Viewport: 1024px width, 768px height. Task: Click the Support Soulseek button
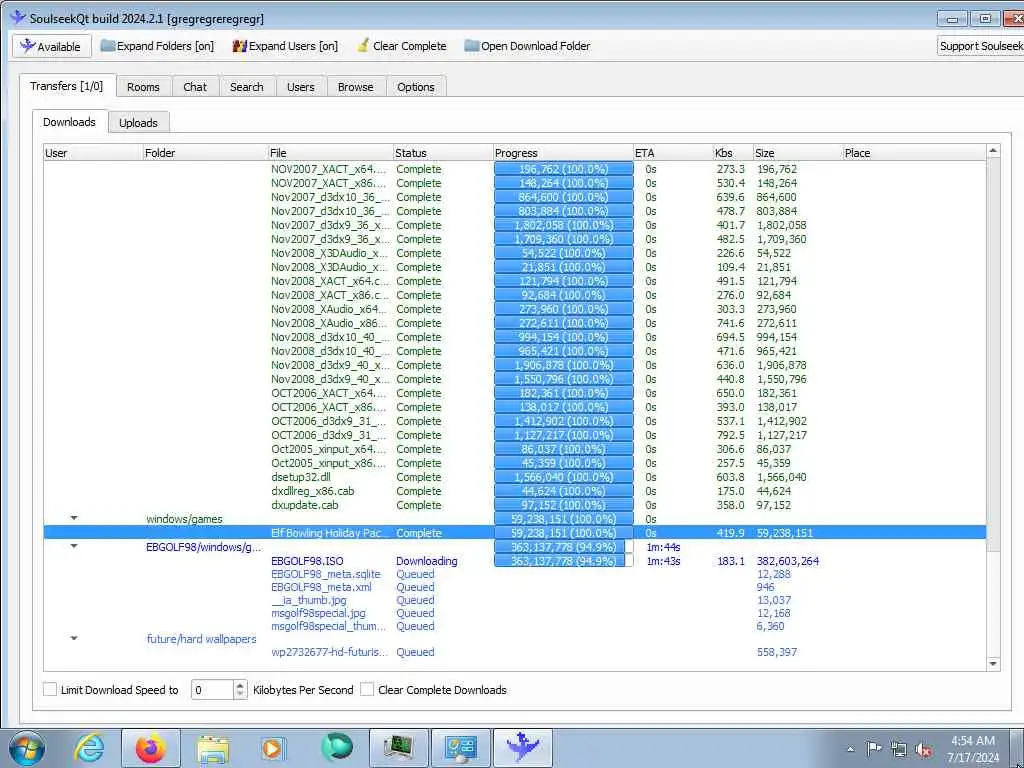tap(980, 46)
